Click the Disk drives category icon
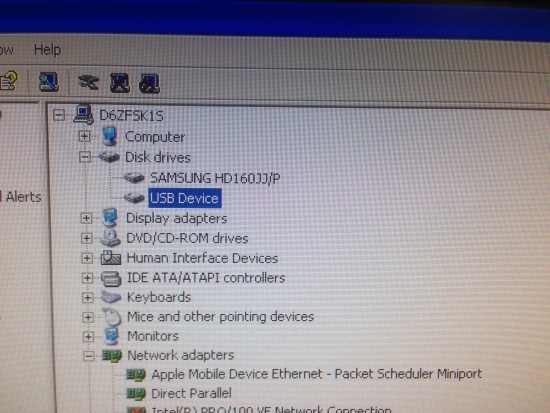 coord(109,157)
